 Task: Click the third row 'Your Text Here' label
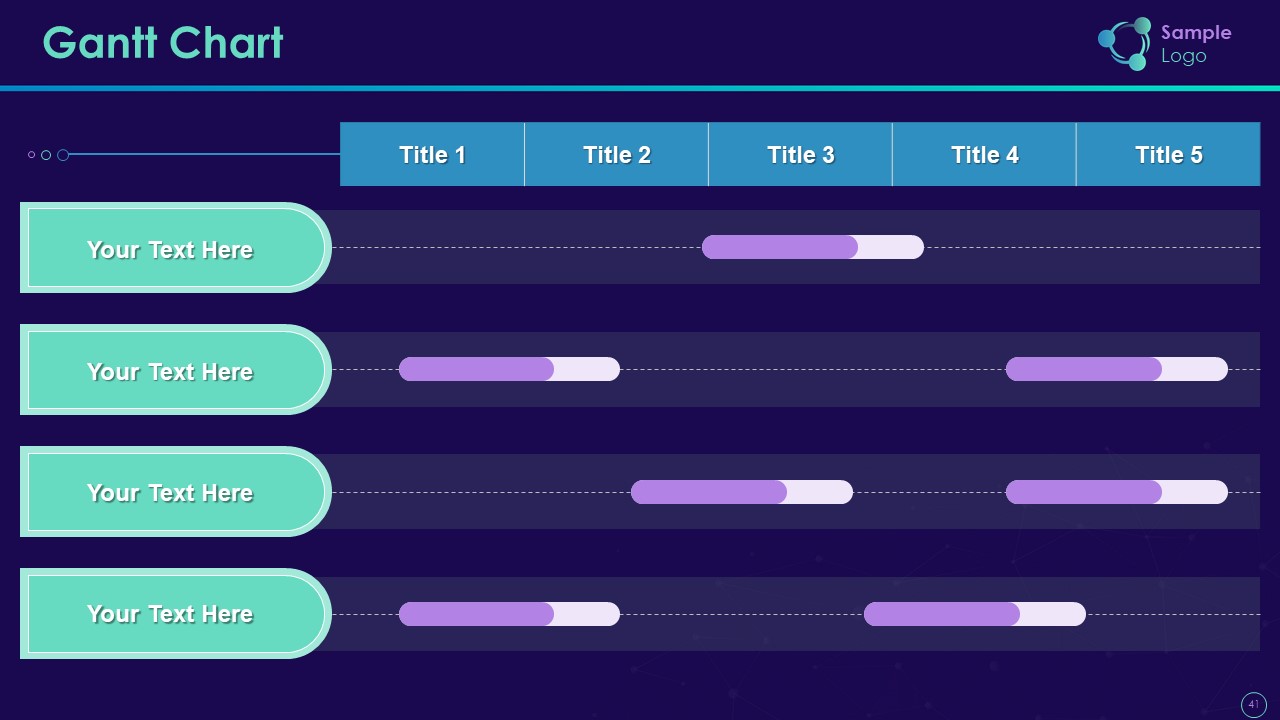pos(170,492)
